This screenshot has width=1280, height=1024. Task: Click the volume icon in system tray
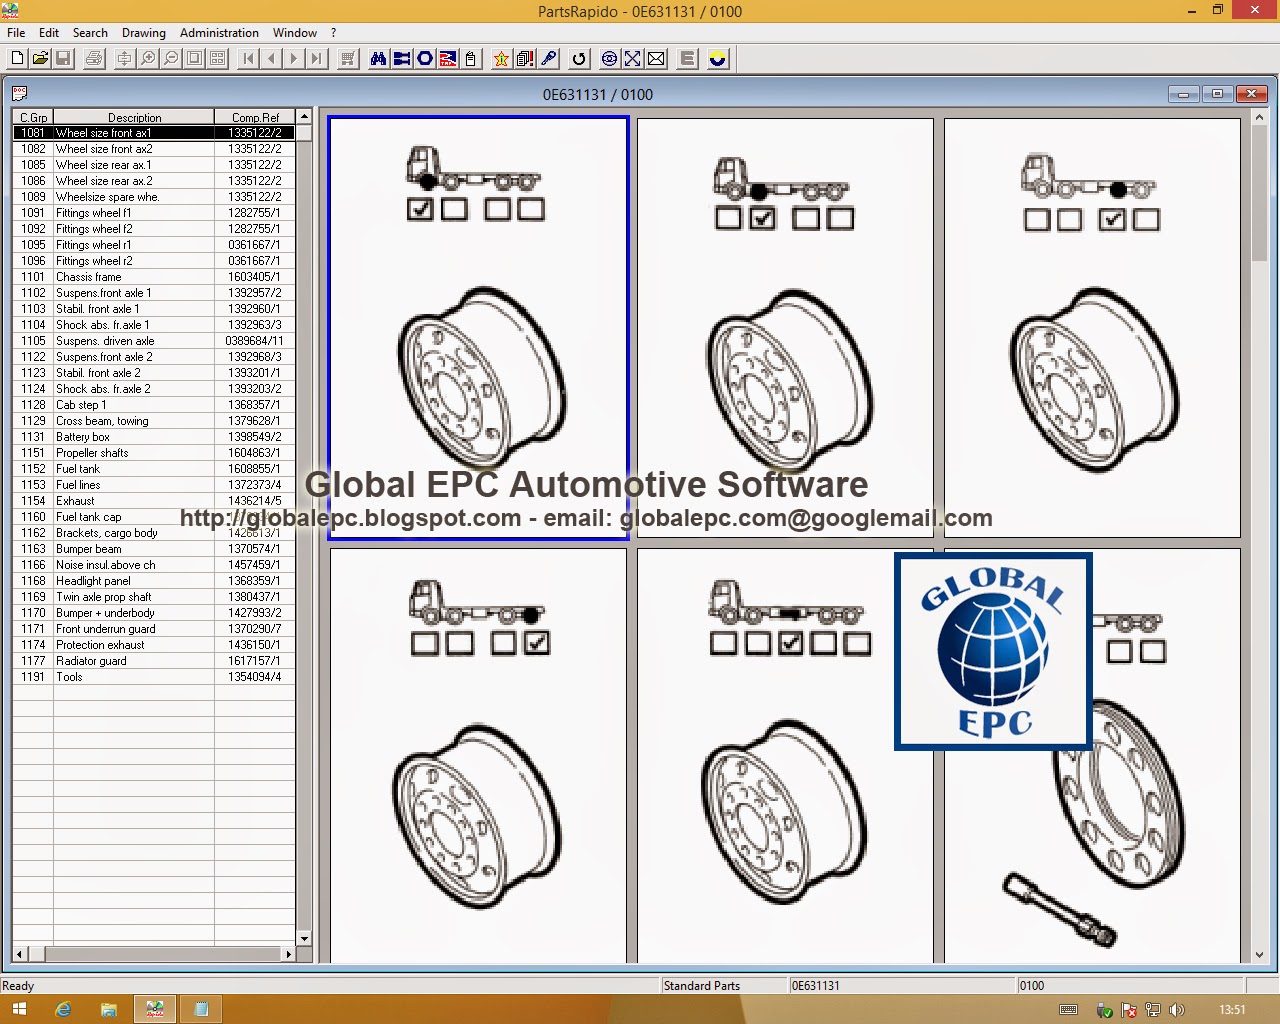click(x=1176, y=1010)
